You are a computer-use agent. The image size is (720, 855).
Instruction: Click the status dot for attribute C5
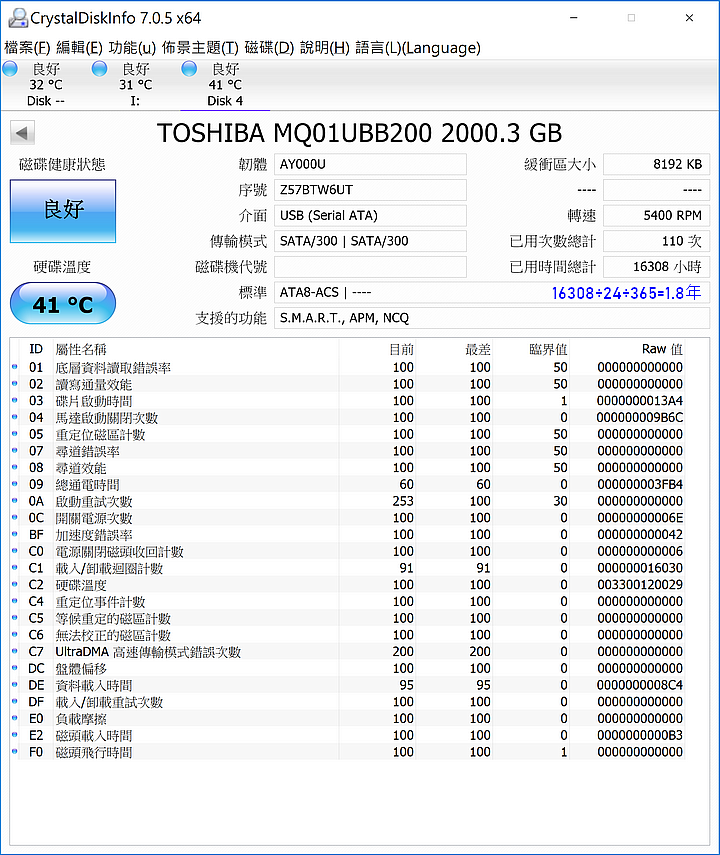click(x=15, y=618)
